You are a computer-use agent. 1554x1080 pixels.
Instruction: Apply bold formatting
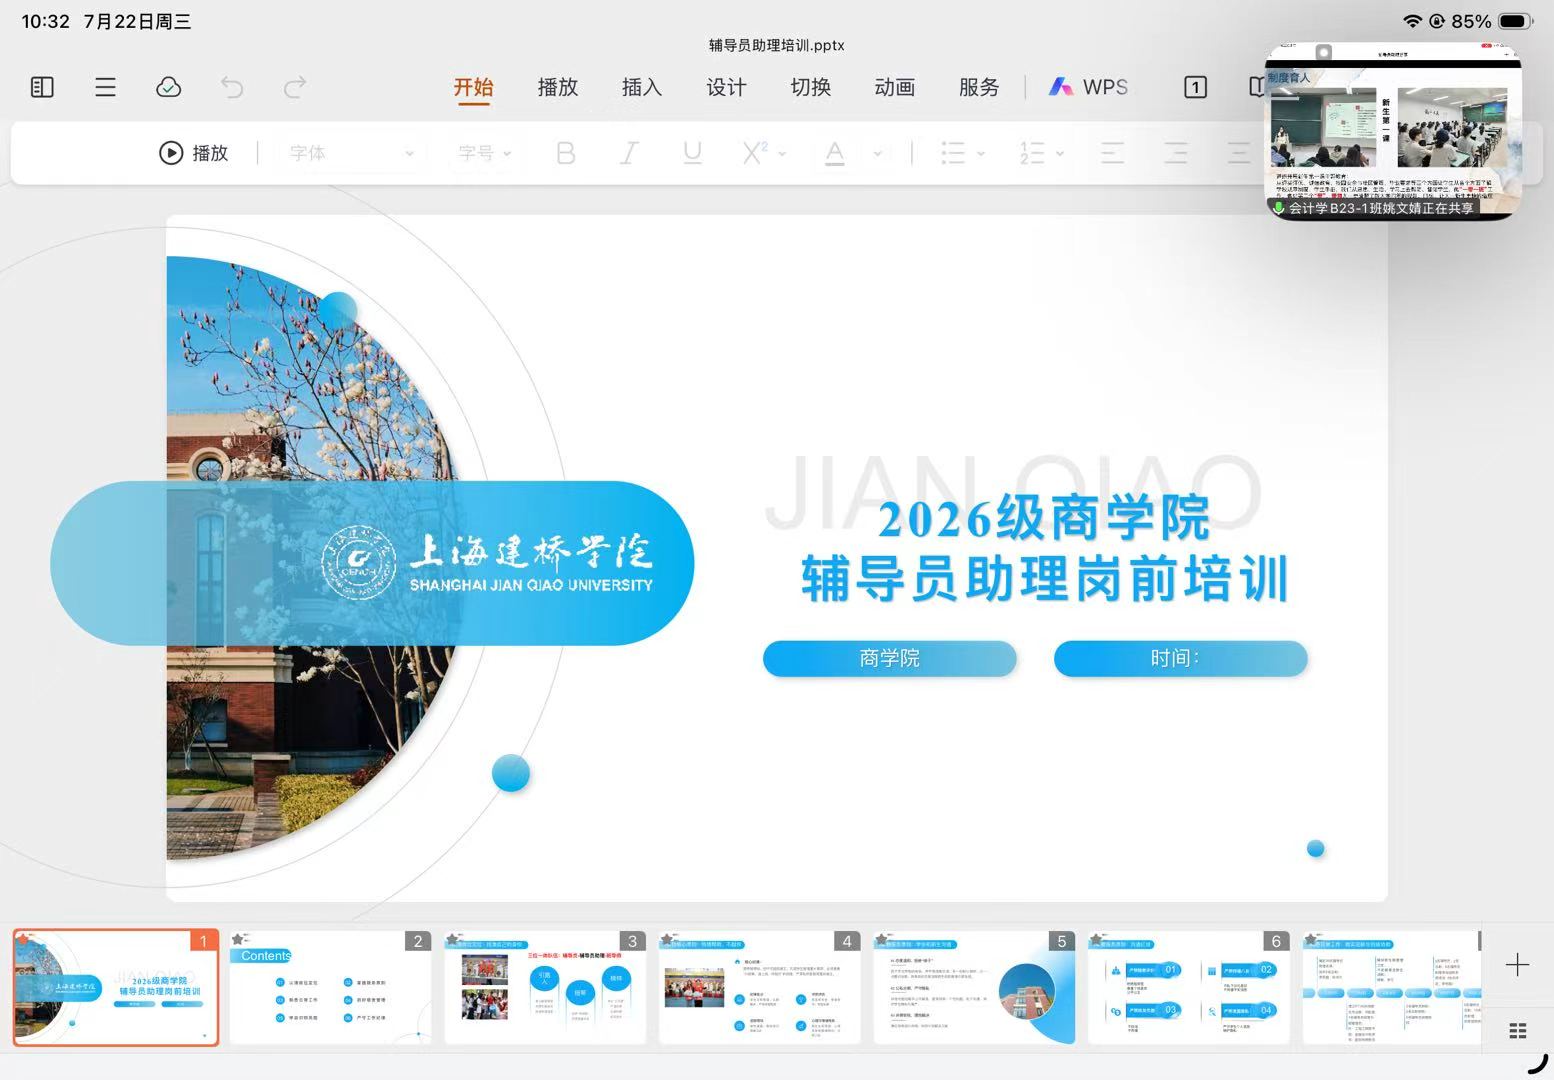pos(566,153)
